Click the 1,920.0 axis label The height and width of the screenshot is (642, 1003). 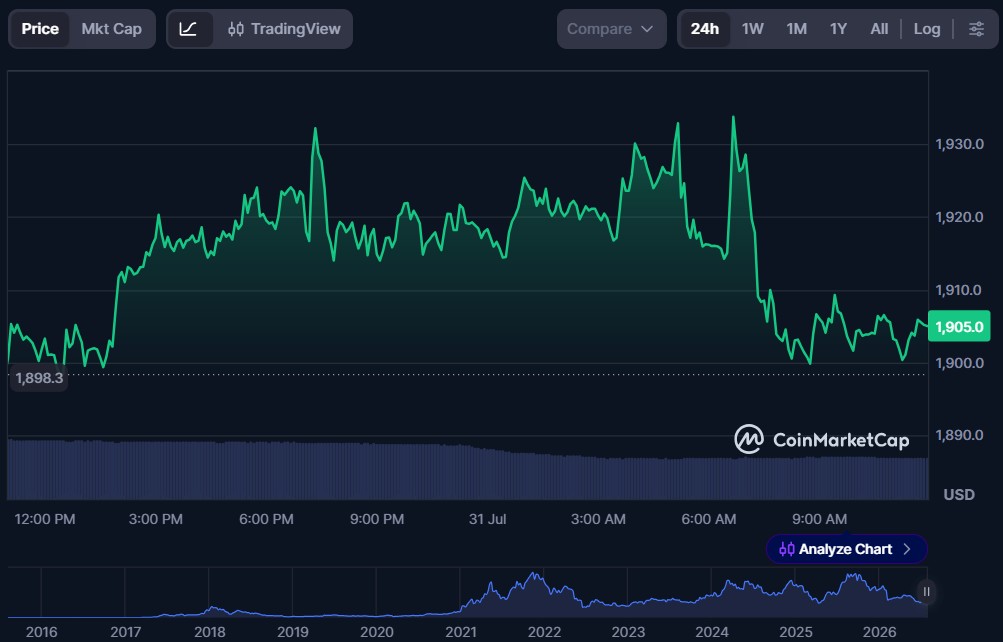959,217
